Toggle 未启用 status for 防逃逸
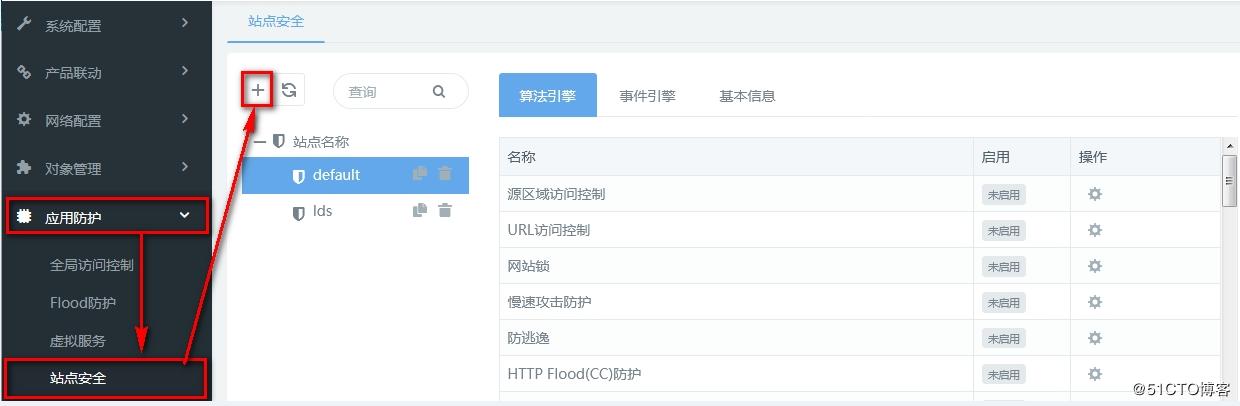The width and height of the screenshot is (1240, 406). 1004,339
